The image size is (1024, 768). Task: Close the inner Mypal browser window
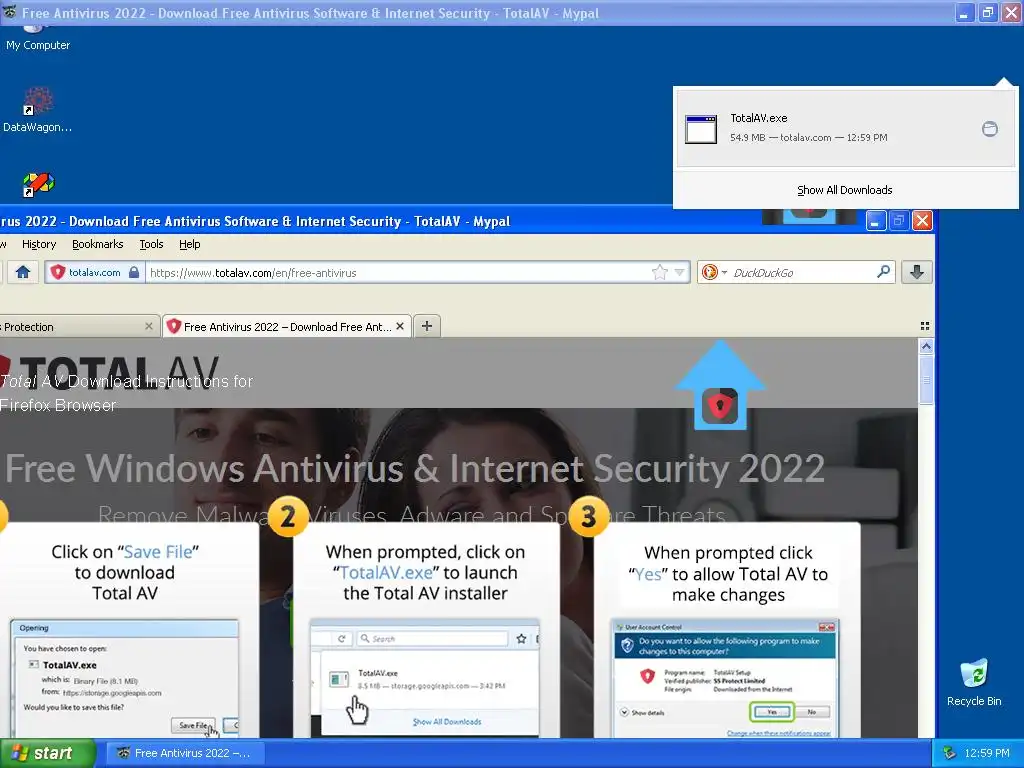click(x=922, y=221)
